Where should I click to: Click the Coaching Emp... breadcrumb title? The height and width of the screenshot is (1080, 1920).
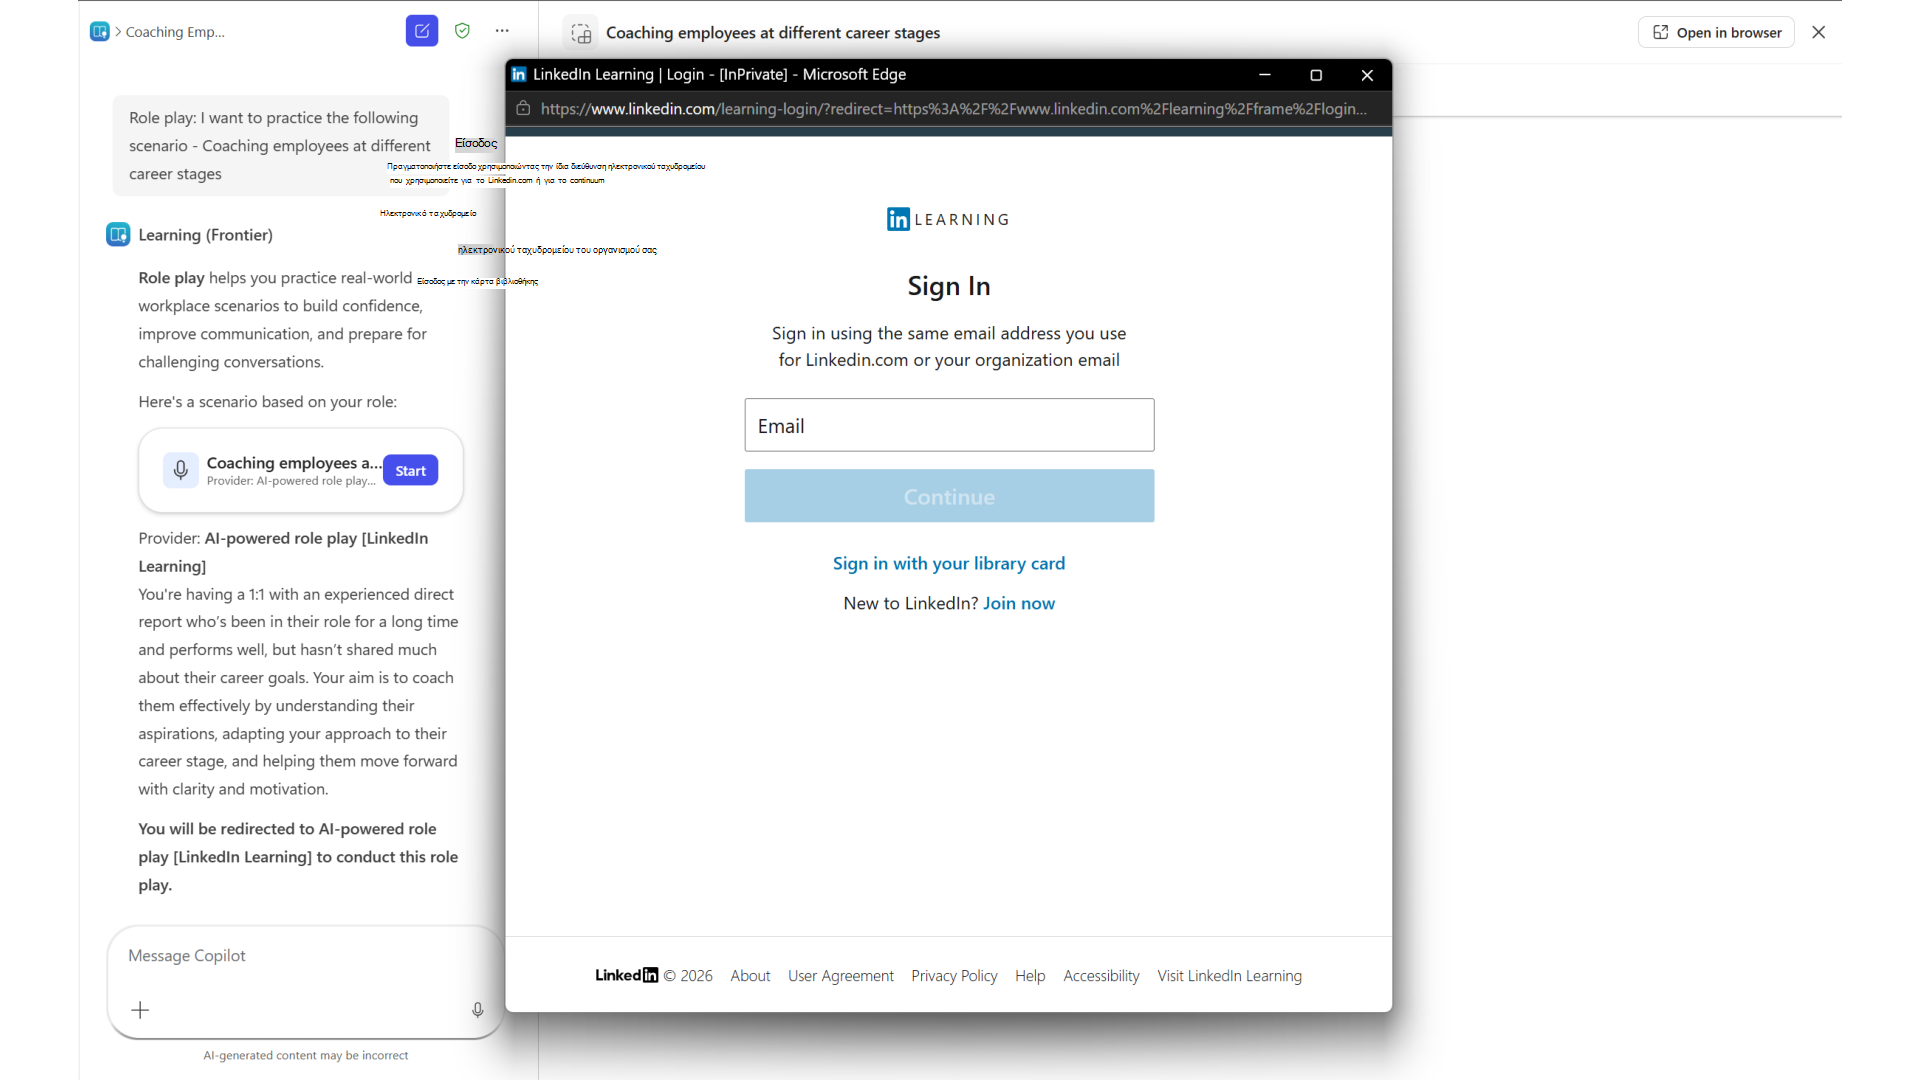coord(175,32)
